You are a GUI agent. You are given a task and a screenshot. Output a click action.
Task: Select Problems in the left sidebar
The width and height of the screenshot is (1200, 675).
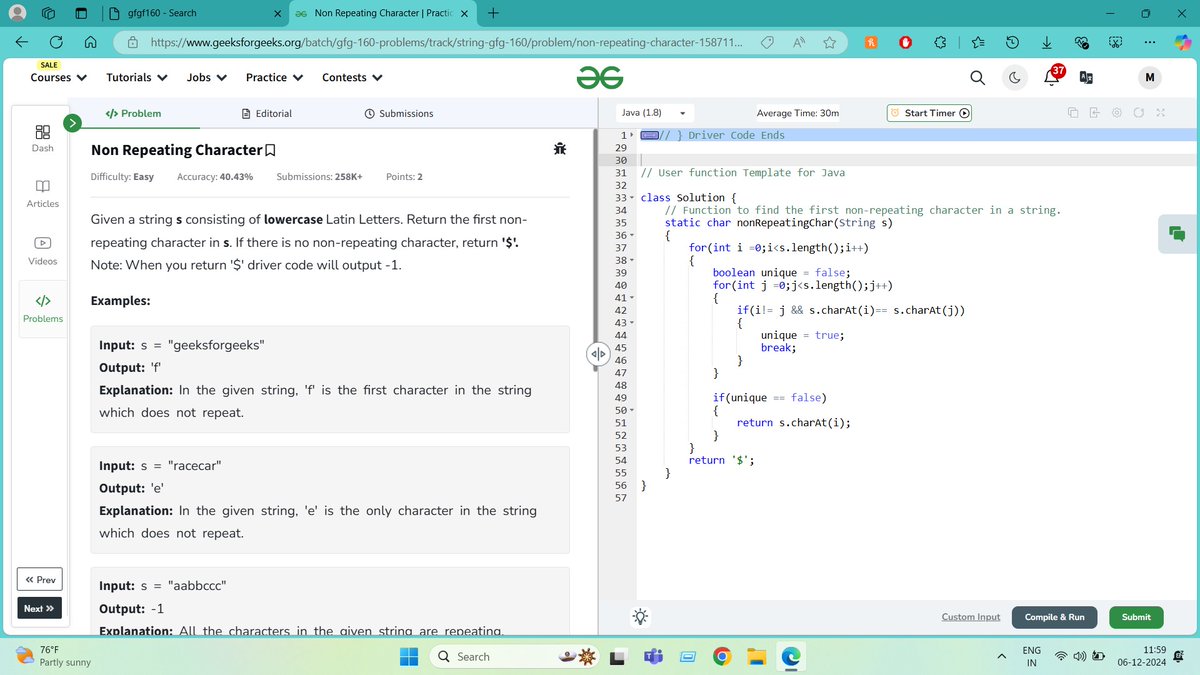(x=42, y=308)
